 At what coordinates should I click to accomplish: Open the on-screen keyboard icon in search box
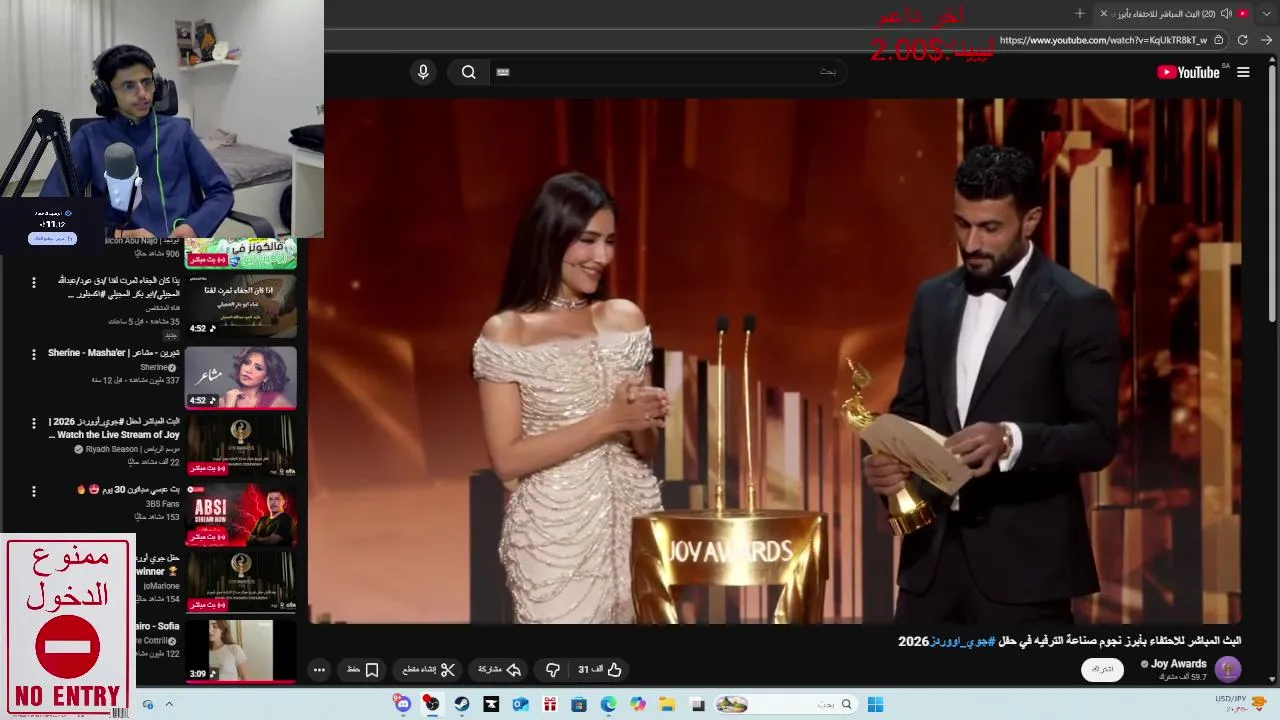coord(503,72)
